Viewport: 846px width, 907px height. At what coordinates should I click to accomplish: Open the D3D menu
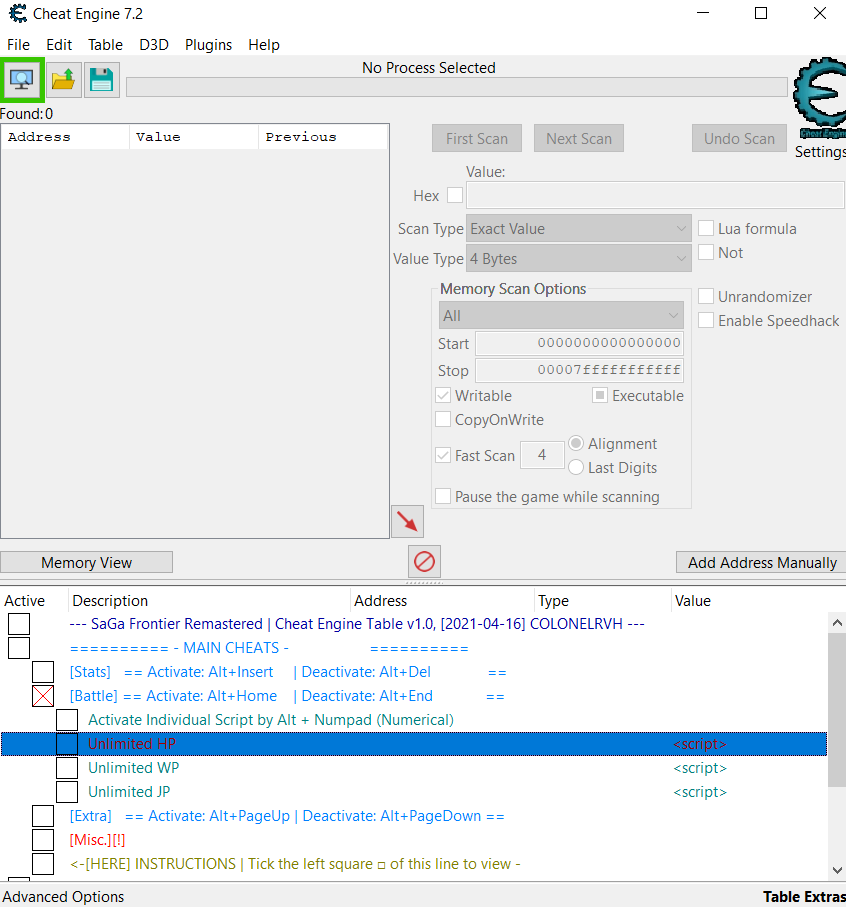154,45
